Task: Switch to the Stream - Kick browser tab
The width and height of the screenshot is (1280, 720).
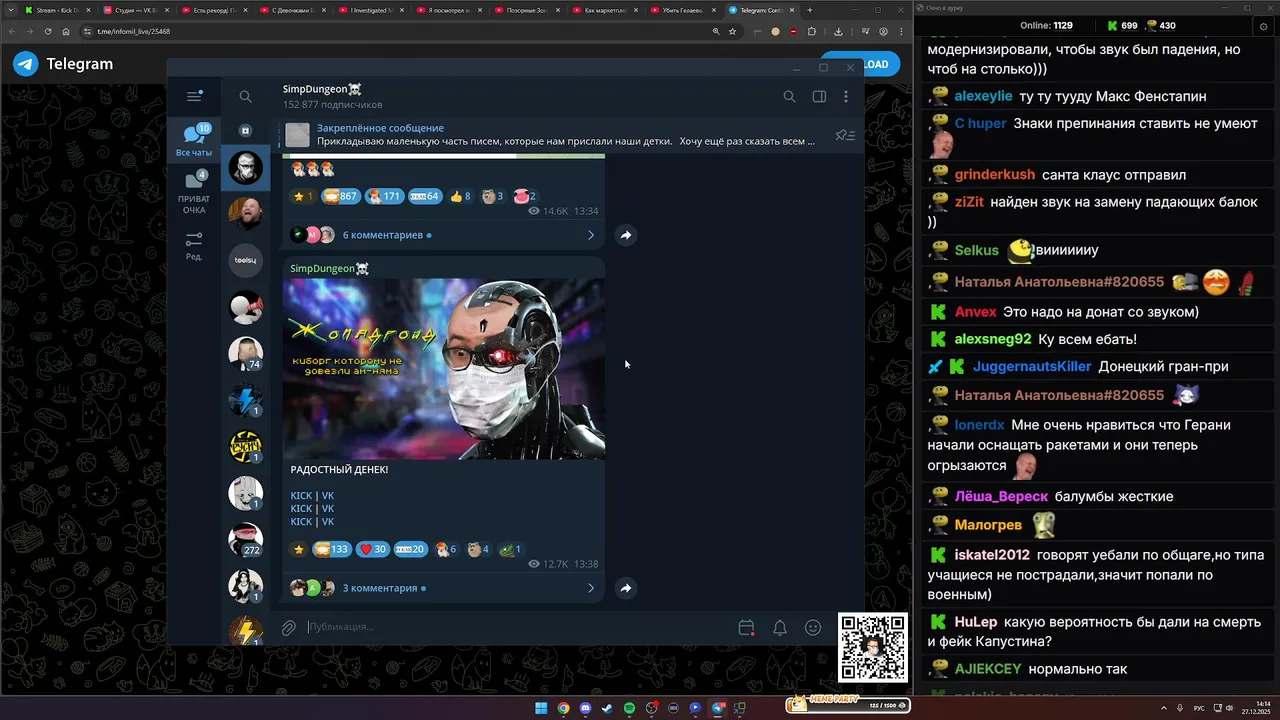Action: (56, 10)
